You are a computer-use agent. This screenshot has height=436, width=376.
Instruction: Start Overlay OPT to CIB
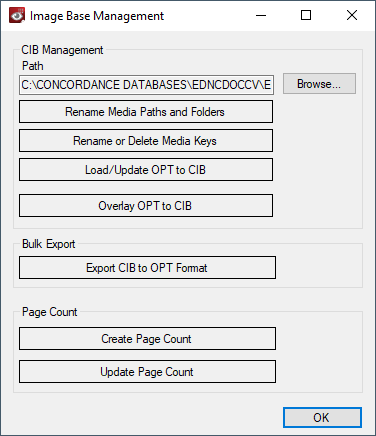tap(146, 206)
